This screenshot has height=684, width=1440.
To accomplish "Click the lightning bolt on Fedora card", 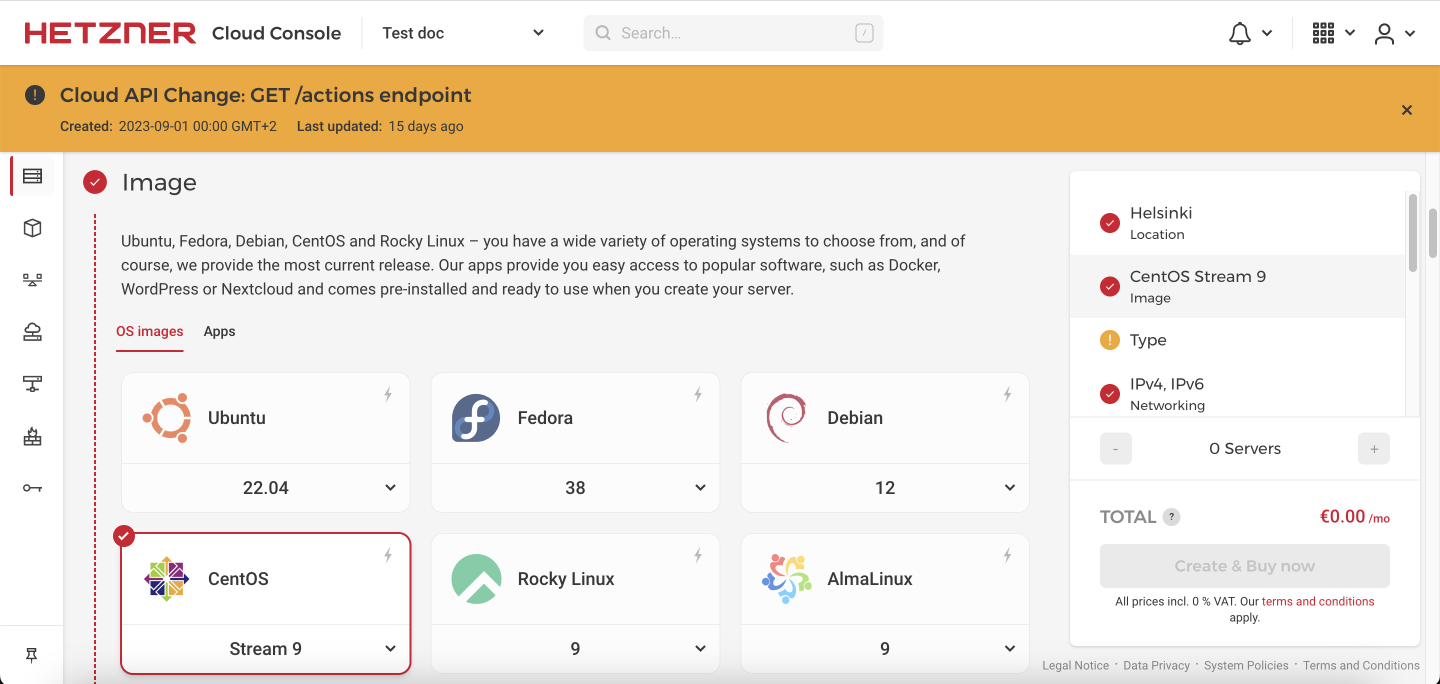I will [x=698, y=395].
